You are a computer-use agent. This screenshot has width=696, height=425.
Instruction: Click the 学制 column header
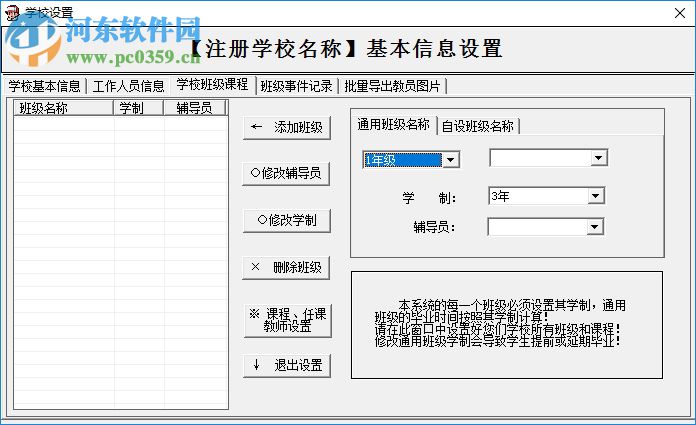[x=139, y=108]
